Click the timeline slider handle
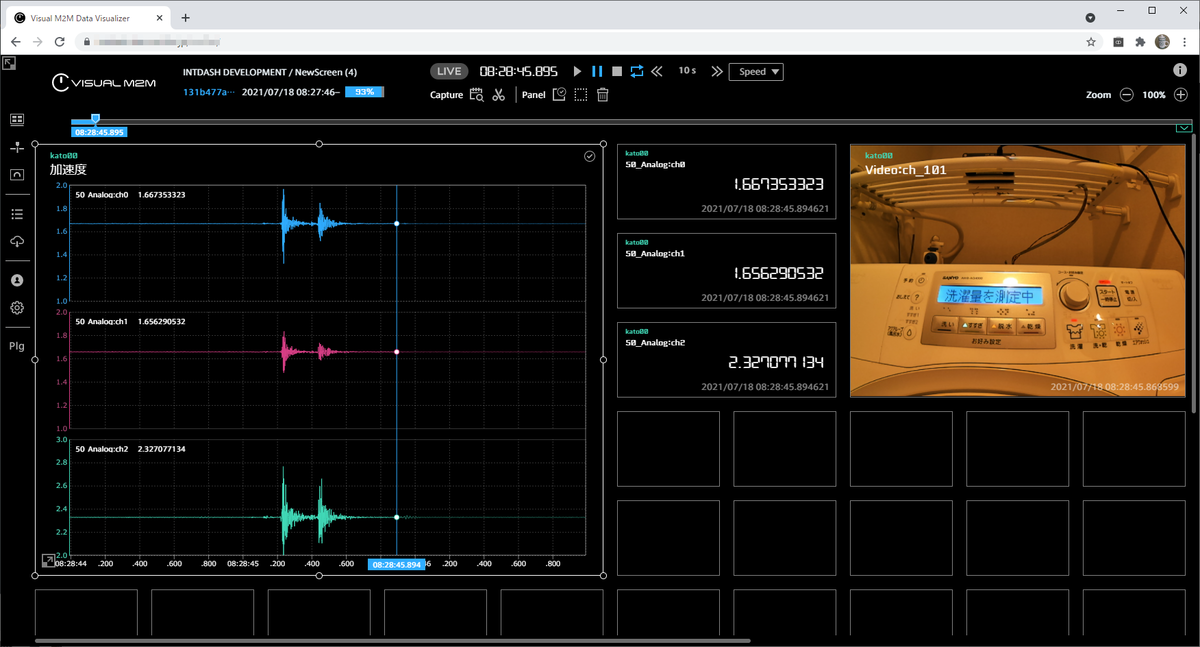This screenshot has height=647, width=1200. [95, 118]
